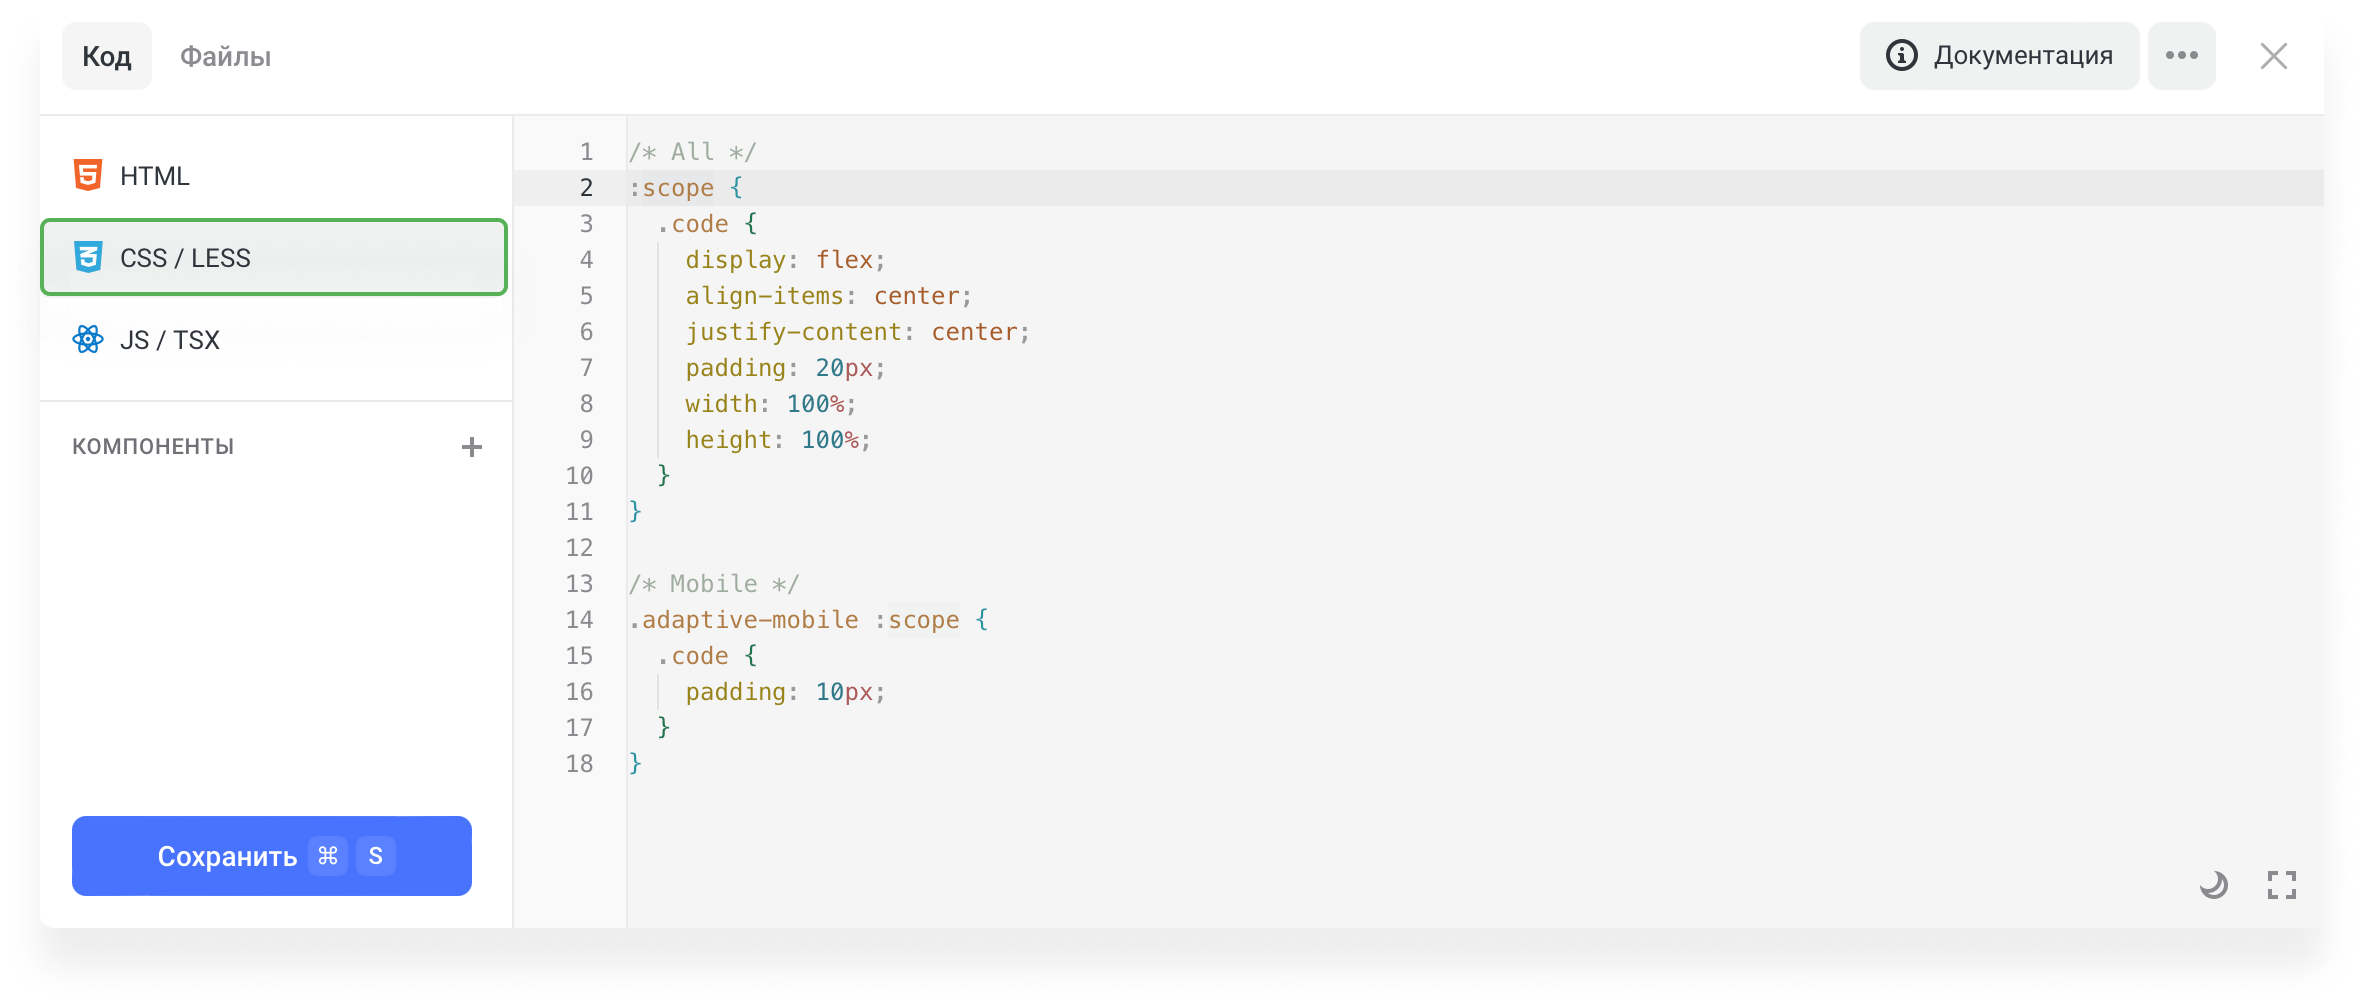Screen dimensions: 2364x1008
Task: Click the "height: 100%;" declaration
Action: 778,440
